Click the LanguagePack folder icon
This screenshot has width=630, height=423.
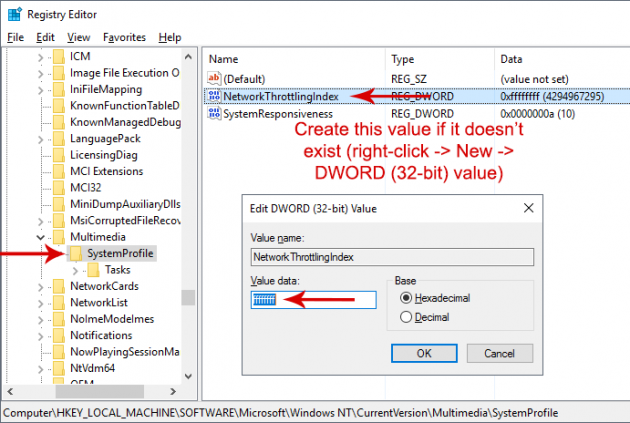coord(59,139)
